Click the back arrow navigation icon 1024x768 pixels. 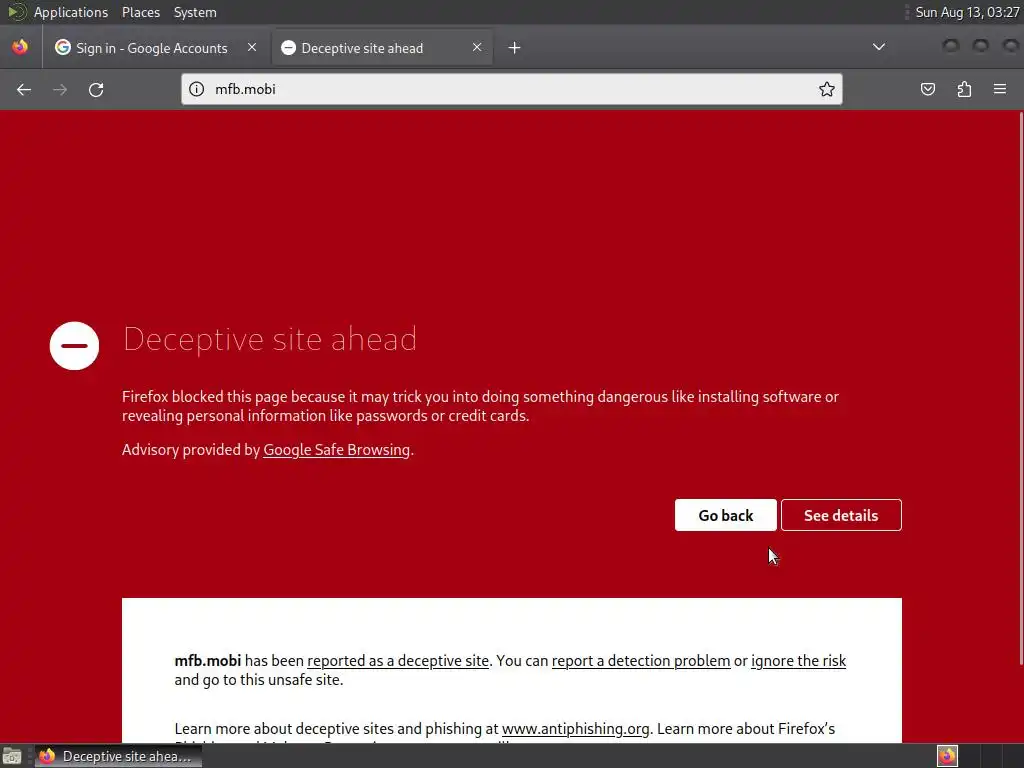(24, 89)
